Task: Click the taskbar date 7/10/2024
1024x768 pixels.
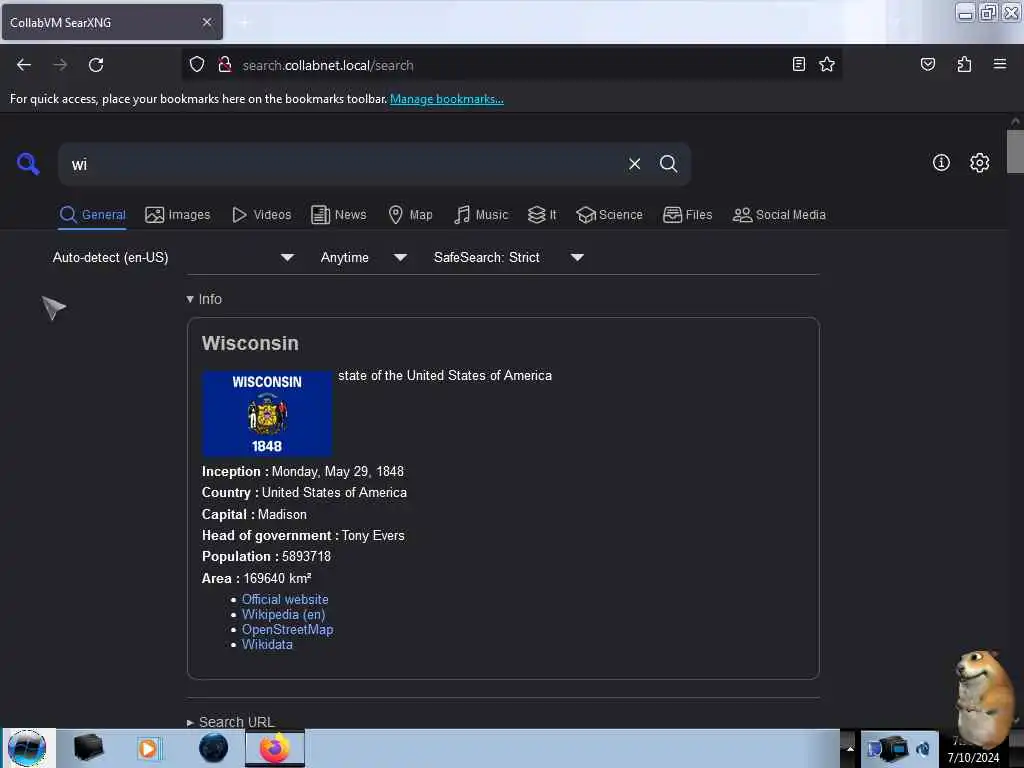Action: click(973, 758)
